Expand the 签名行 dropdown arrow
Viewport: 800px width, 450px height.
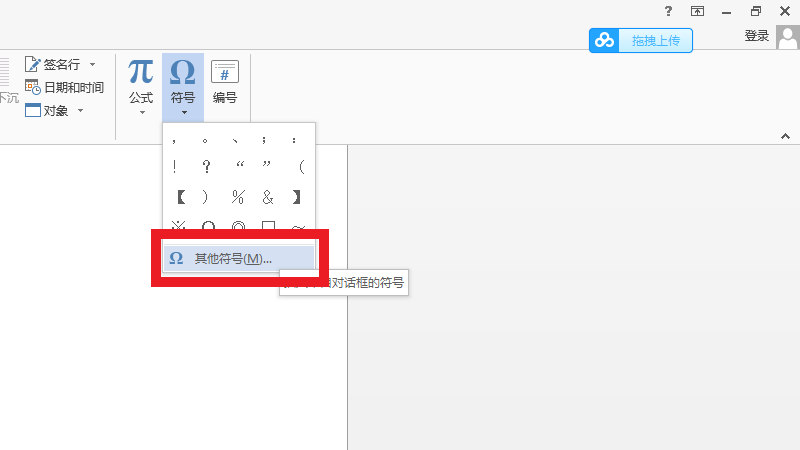coord(92,64)
